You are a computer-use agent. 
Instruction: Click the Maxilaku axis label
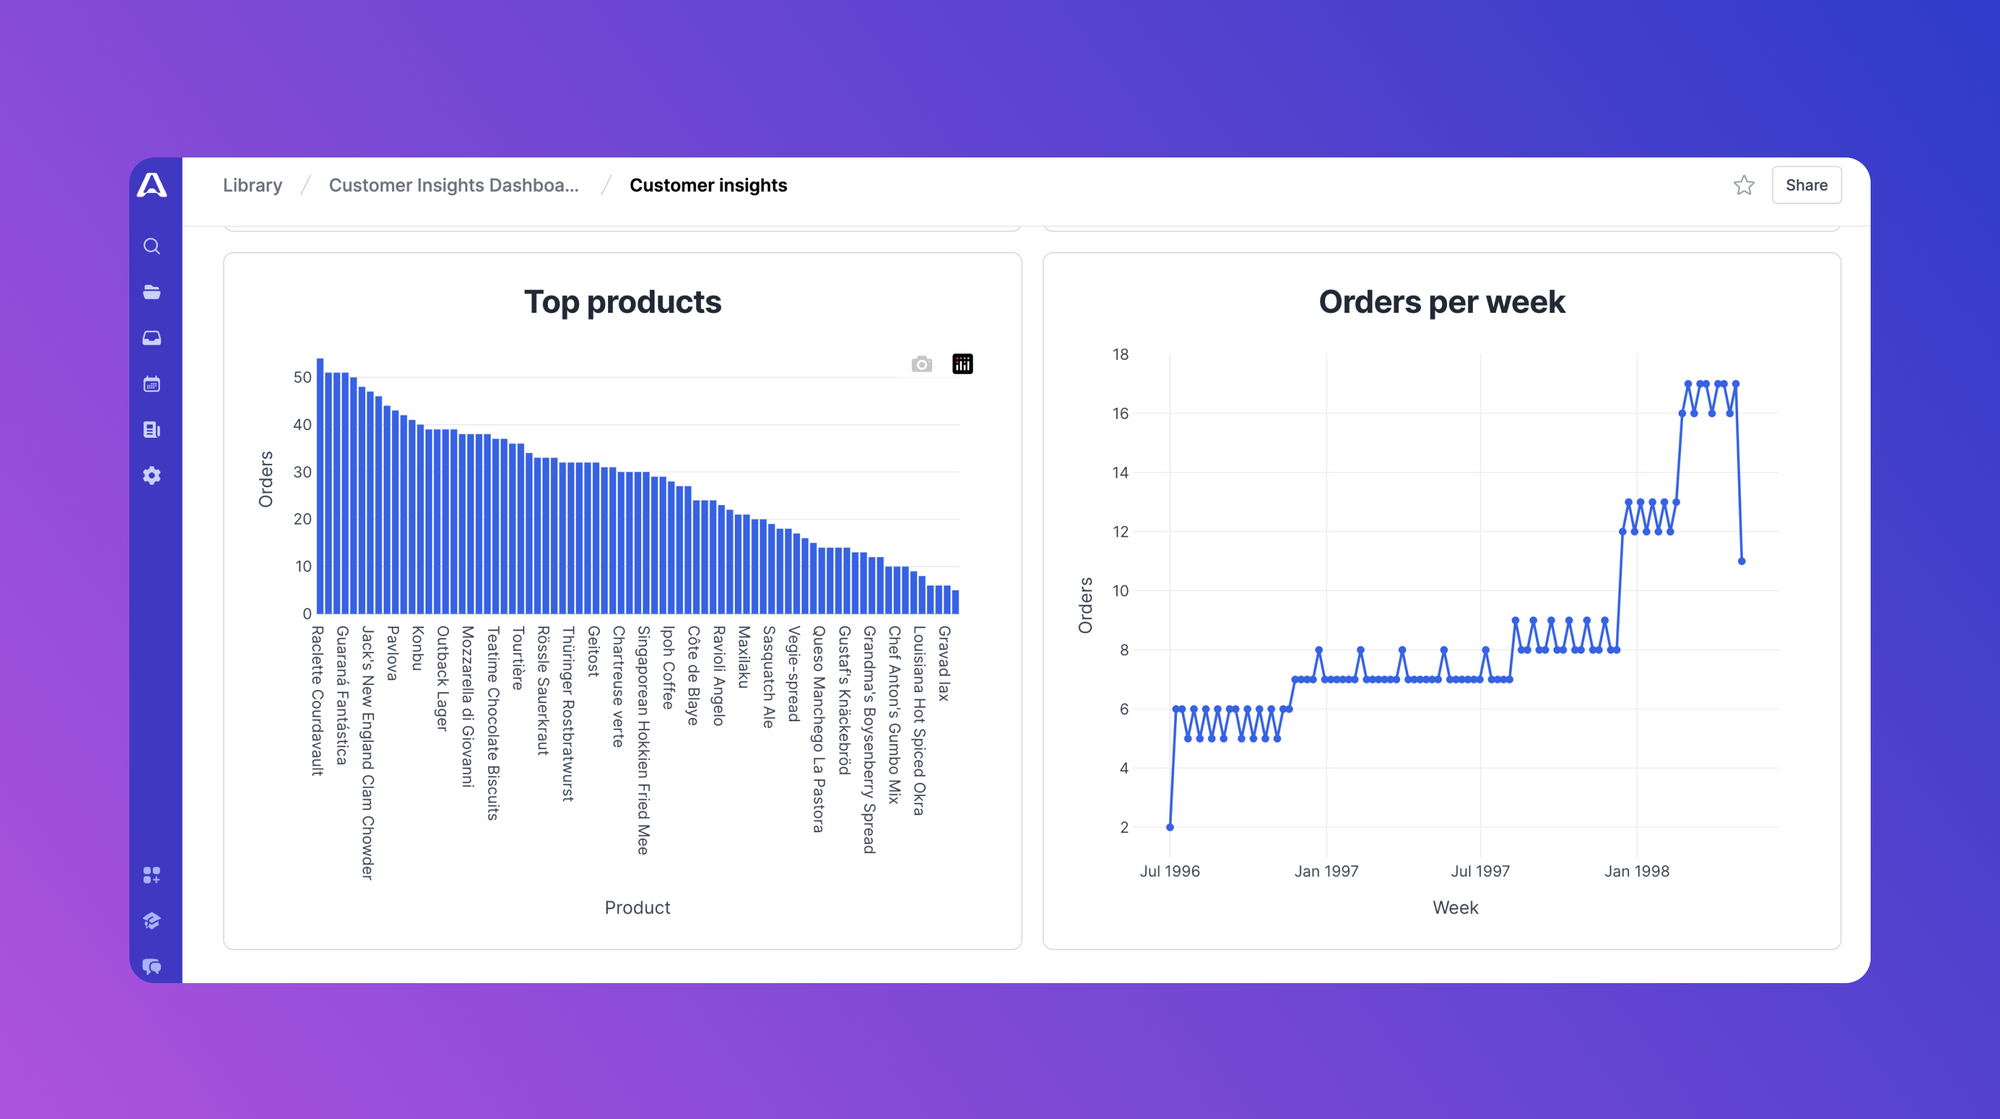point(743,657)
